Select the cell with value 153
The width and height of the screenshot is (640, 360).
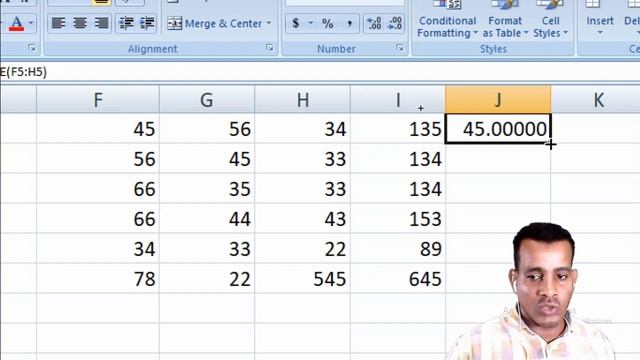tap(398, 219)
